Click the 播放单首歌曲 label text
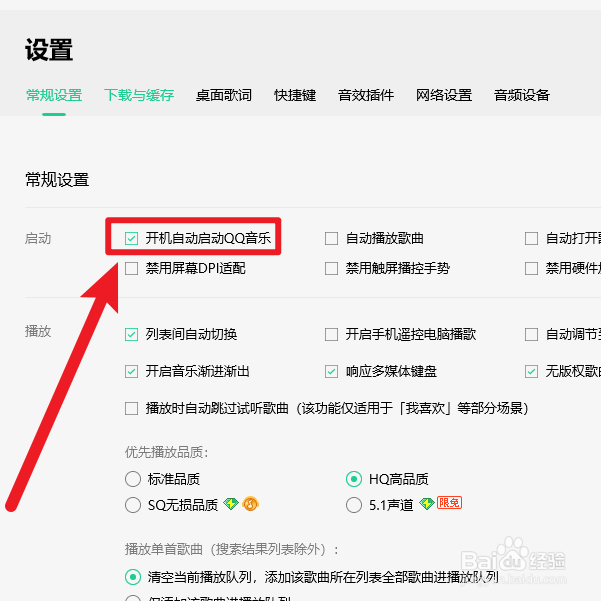The width and height of the screenshot is (601, 601). [x=232, y=550]
